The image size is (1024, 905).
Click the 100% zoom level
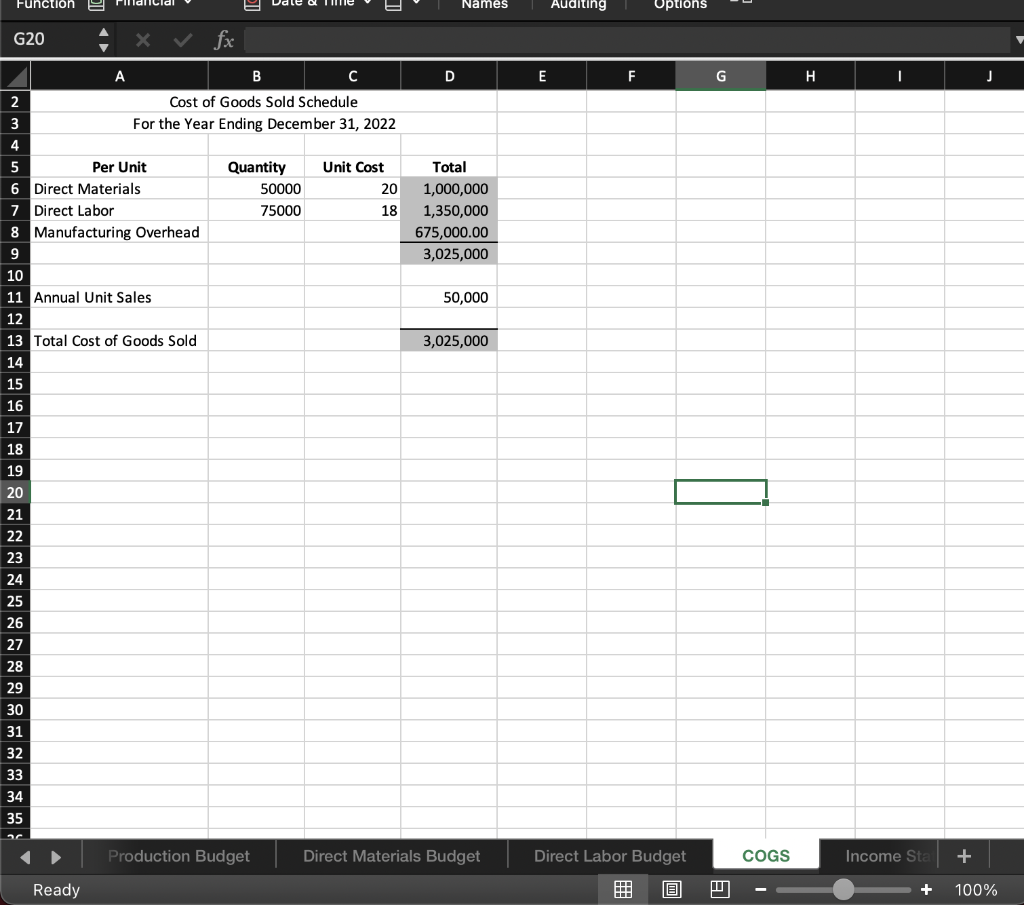pyautogui.click(x=976, y=889)
